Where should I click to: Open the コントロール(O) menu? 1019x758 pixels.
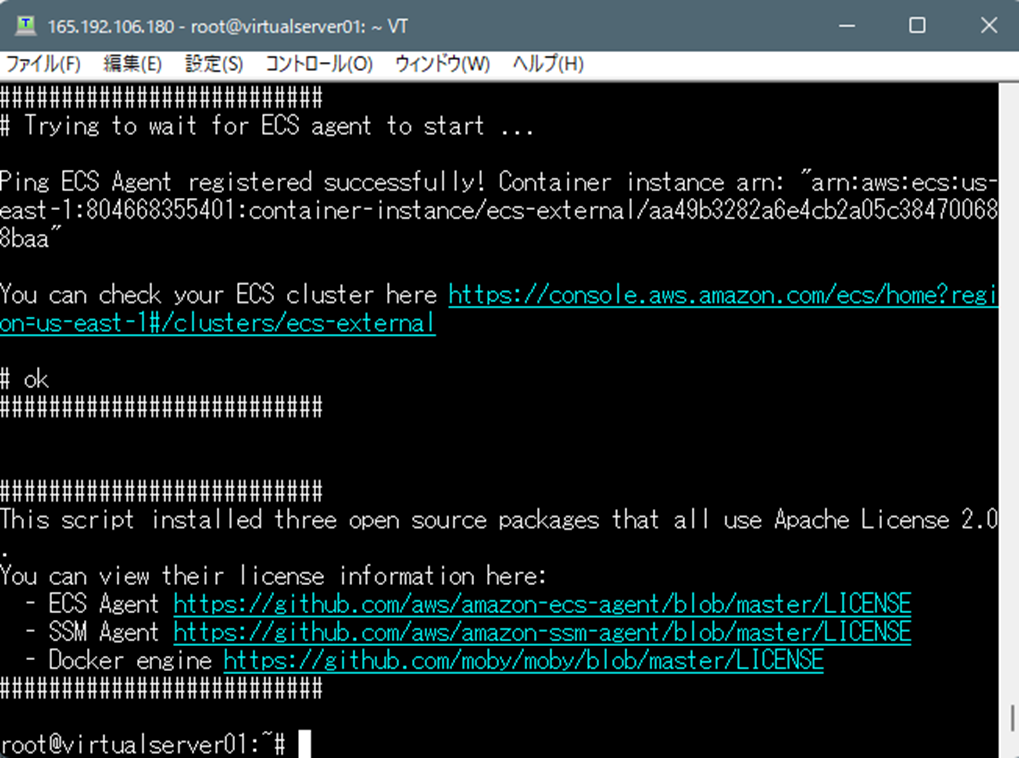[319, 64]
